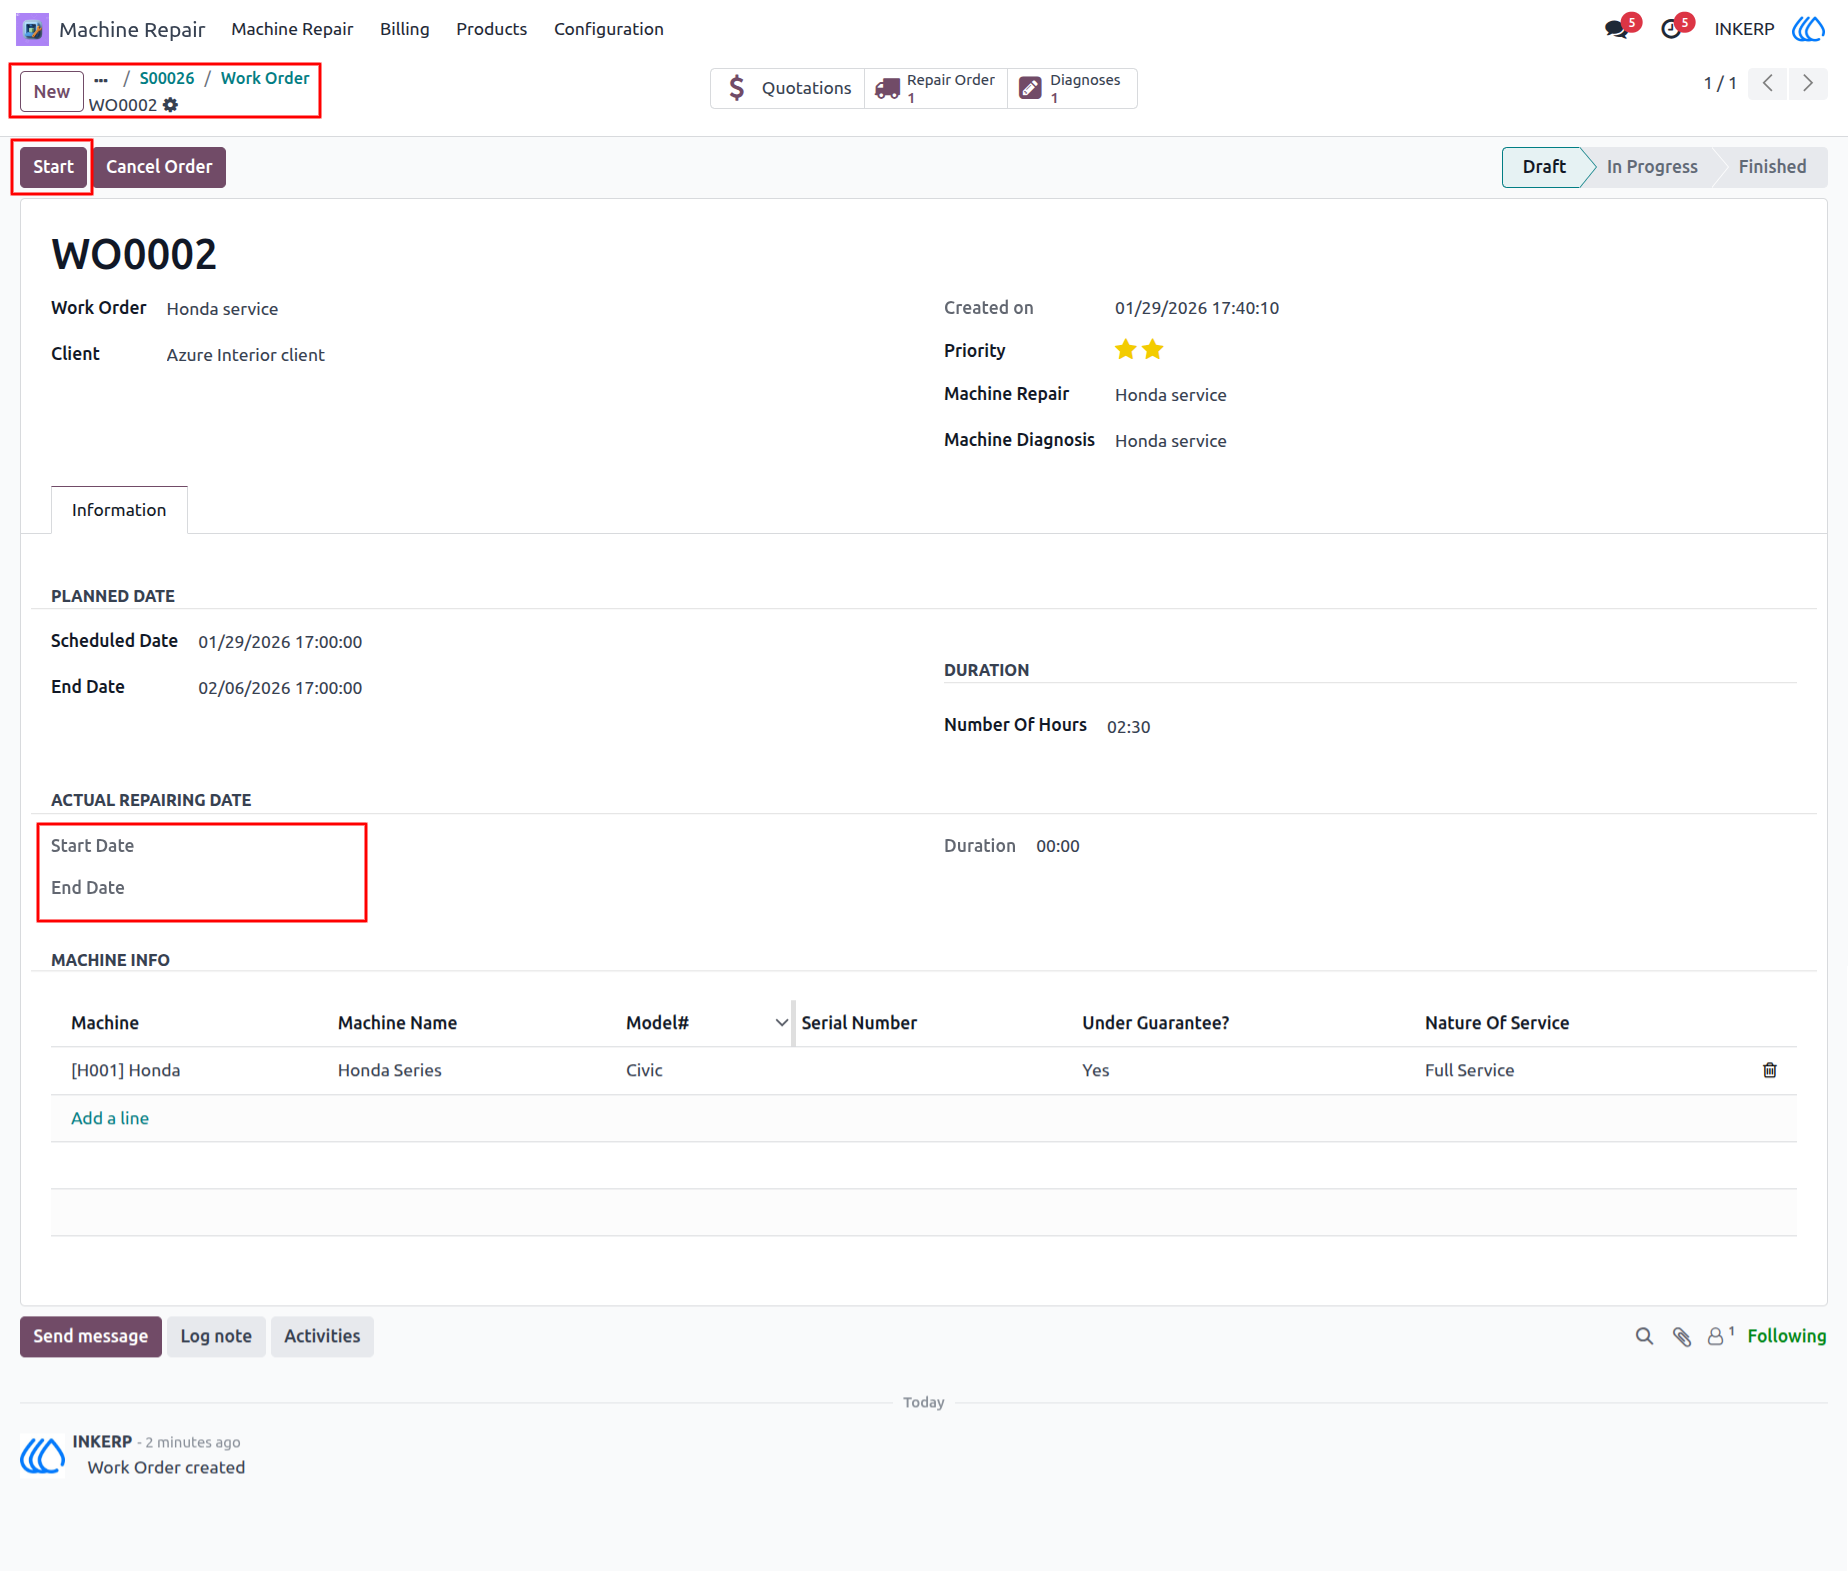Edit the Scheduled Date field
1848x1574 pixels.
pyautogui.click(x=280, y=642)
